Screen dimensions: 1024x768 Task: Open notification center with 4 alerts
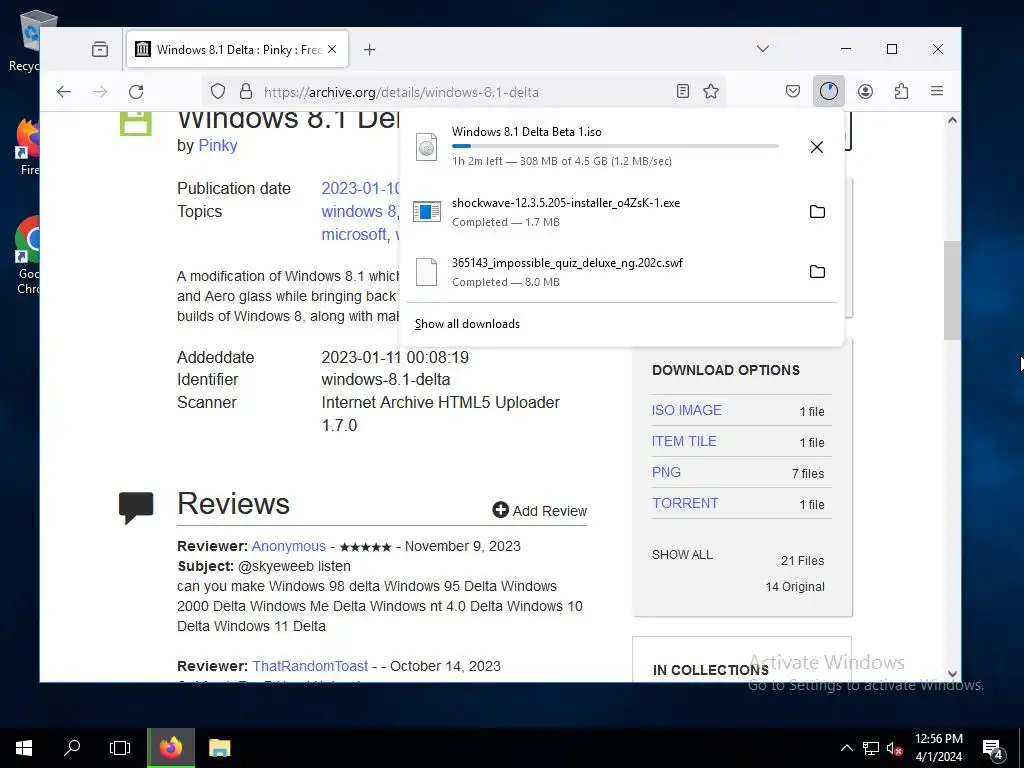[x=993, y=748]
